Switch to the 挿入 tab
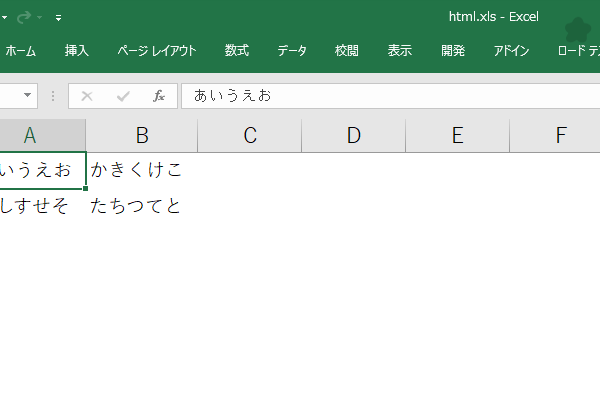 [77, 51]
